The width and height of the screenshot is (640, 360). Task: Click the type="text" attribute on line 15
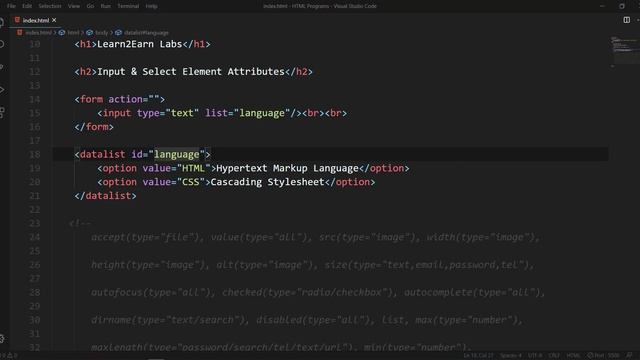tap(168, 113)
